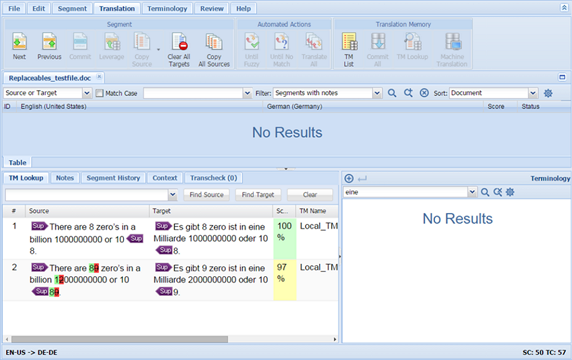Open TM Lookup from ribbon
Screen dimensions: 572x360
click(x=412, y=46)
